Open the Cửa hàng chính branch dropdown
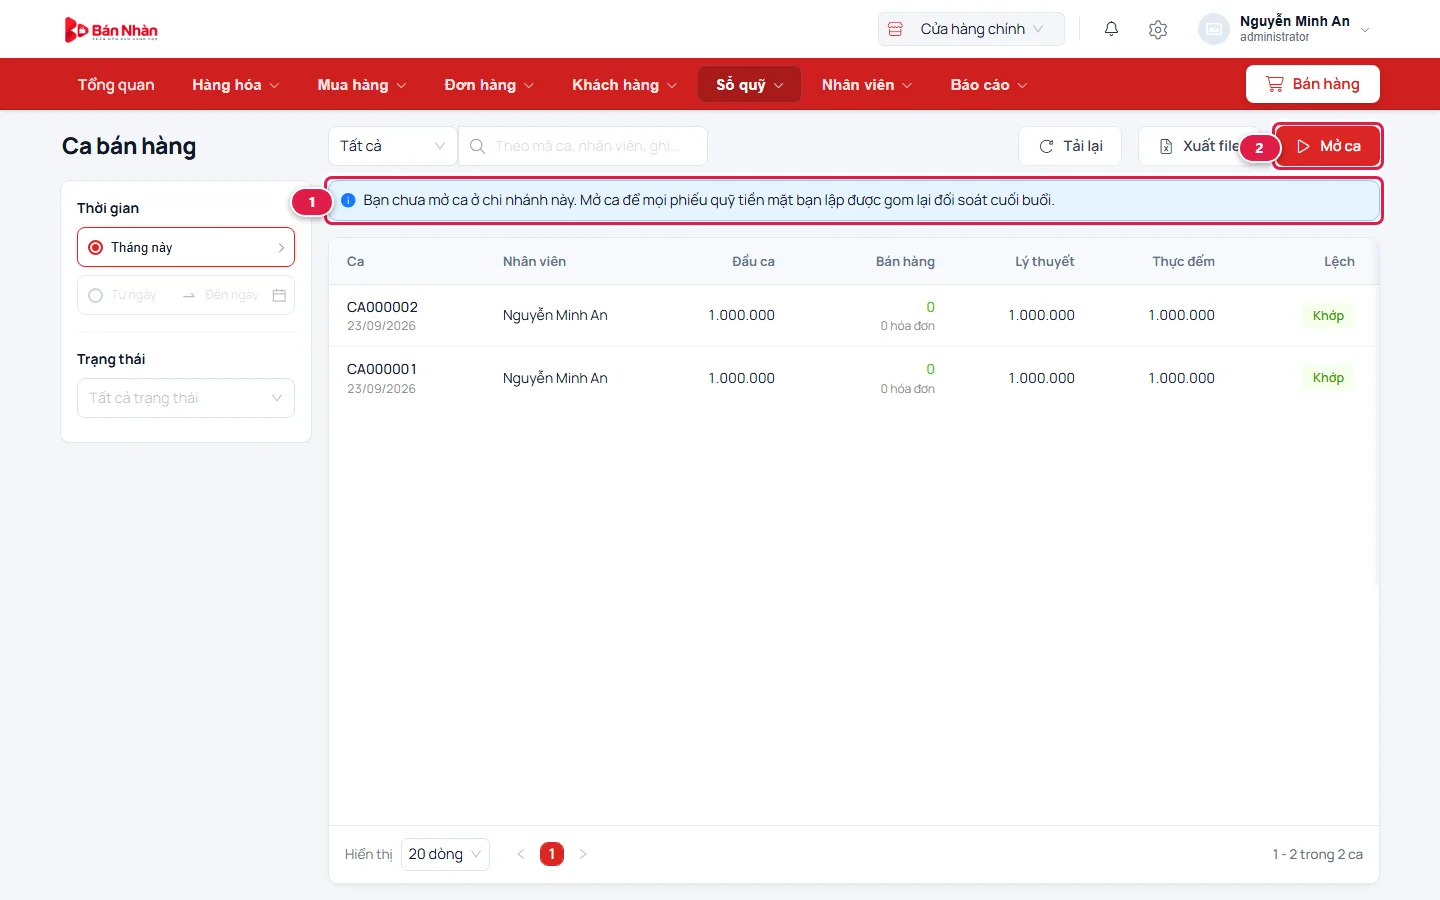Image resolution: width=1440 pixels, height=900 pixels. point(971,29)
